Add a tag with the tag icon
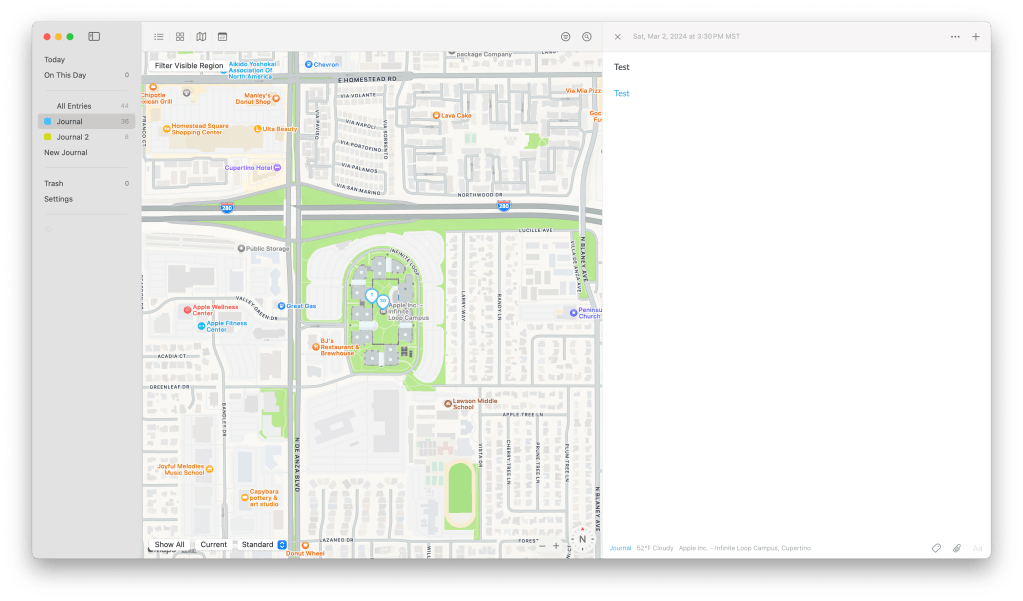 click(x=936, y=548)
